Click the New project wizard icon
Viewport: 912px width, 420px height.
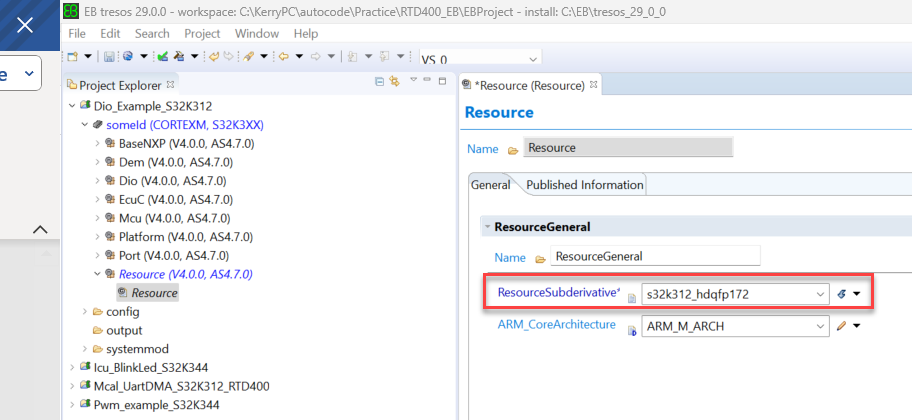(x=73, y=57)
